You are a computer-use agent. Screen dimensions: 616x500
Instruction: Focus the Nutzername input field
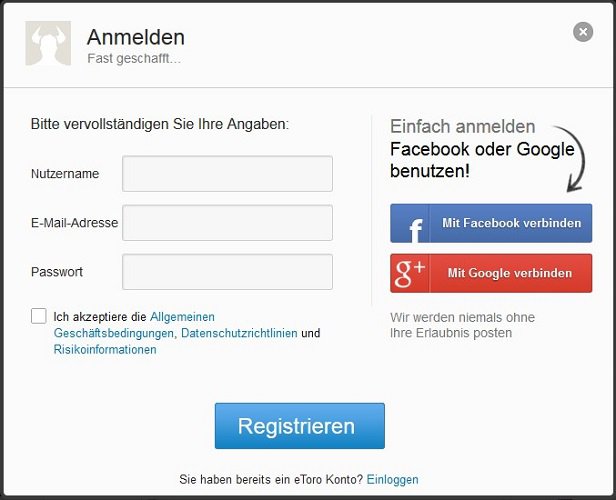point(227,174)
